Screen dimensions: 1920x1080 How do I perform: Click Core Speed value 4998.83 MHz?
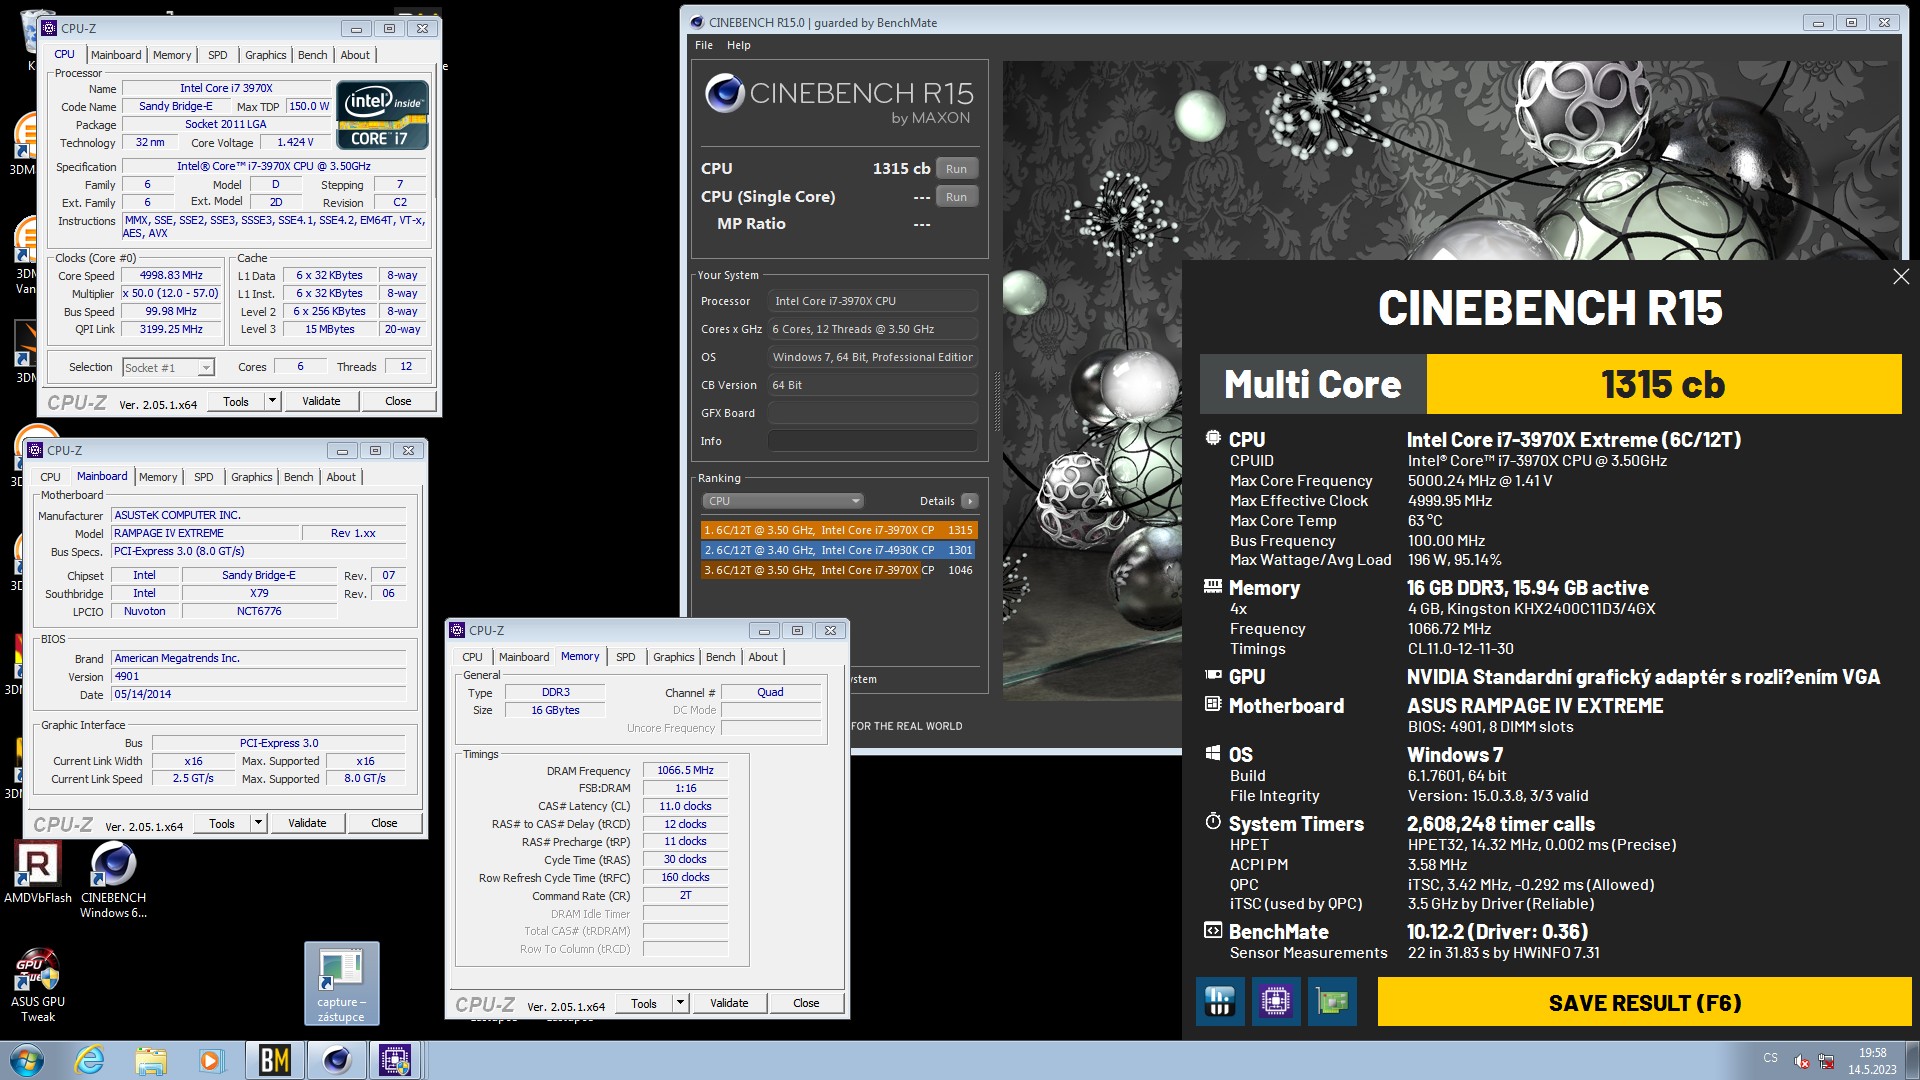(x=171, y=275)
